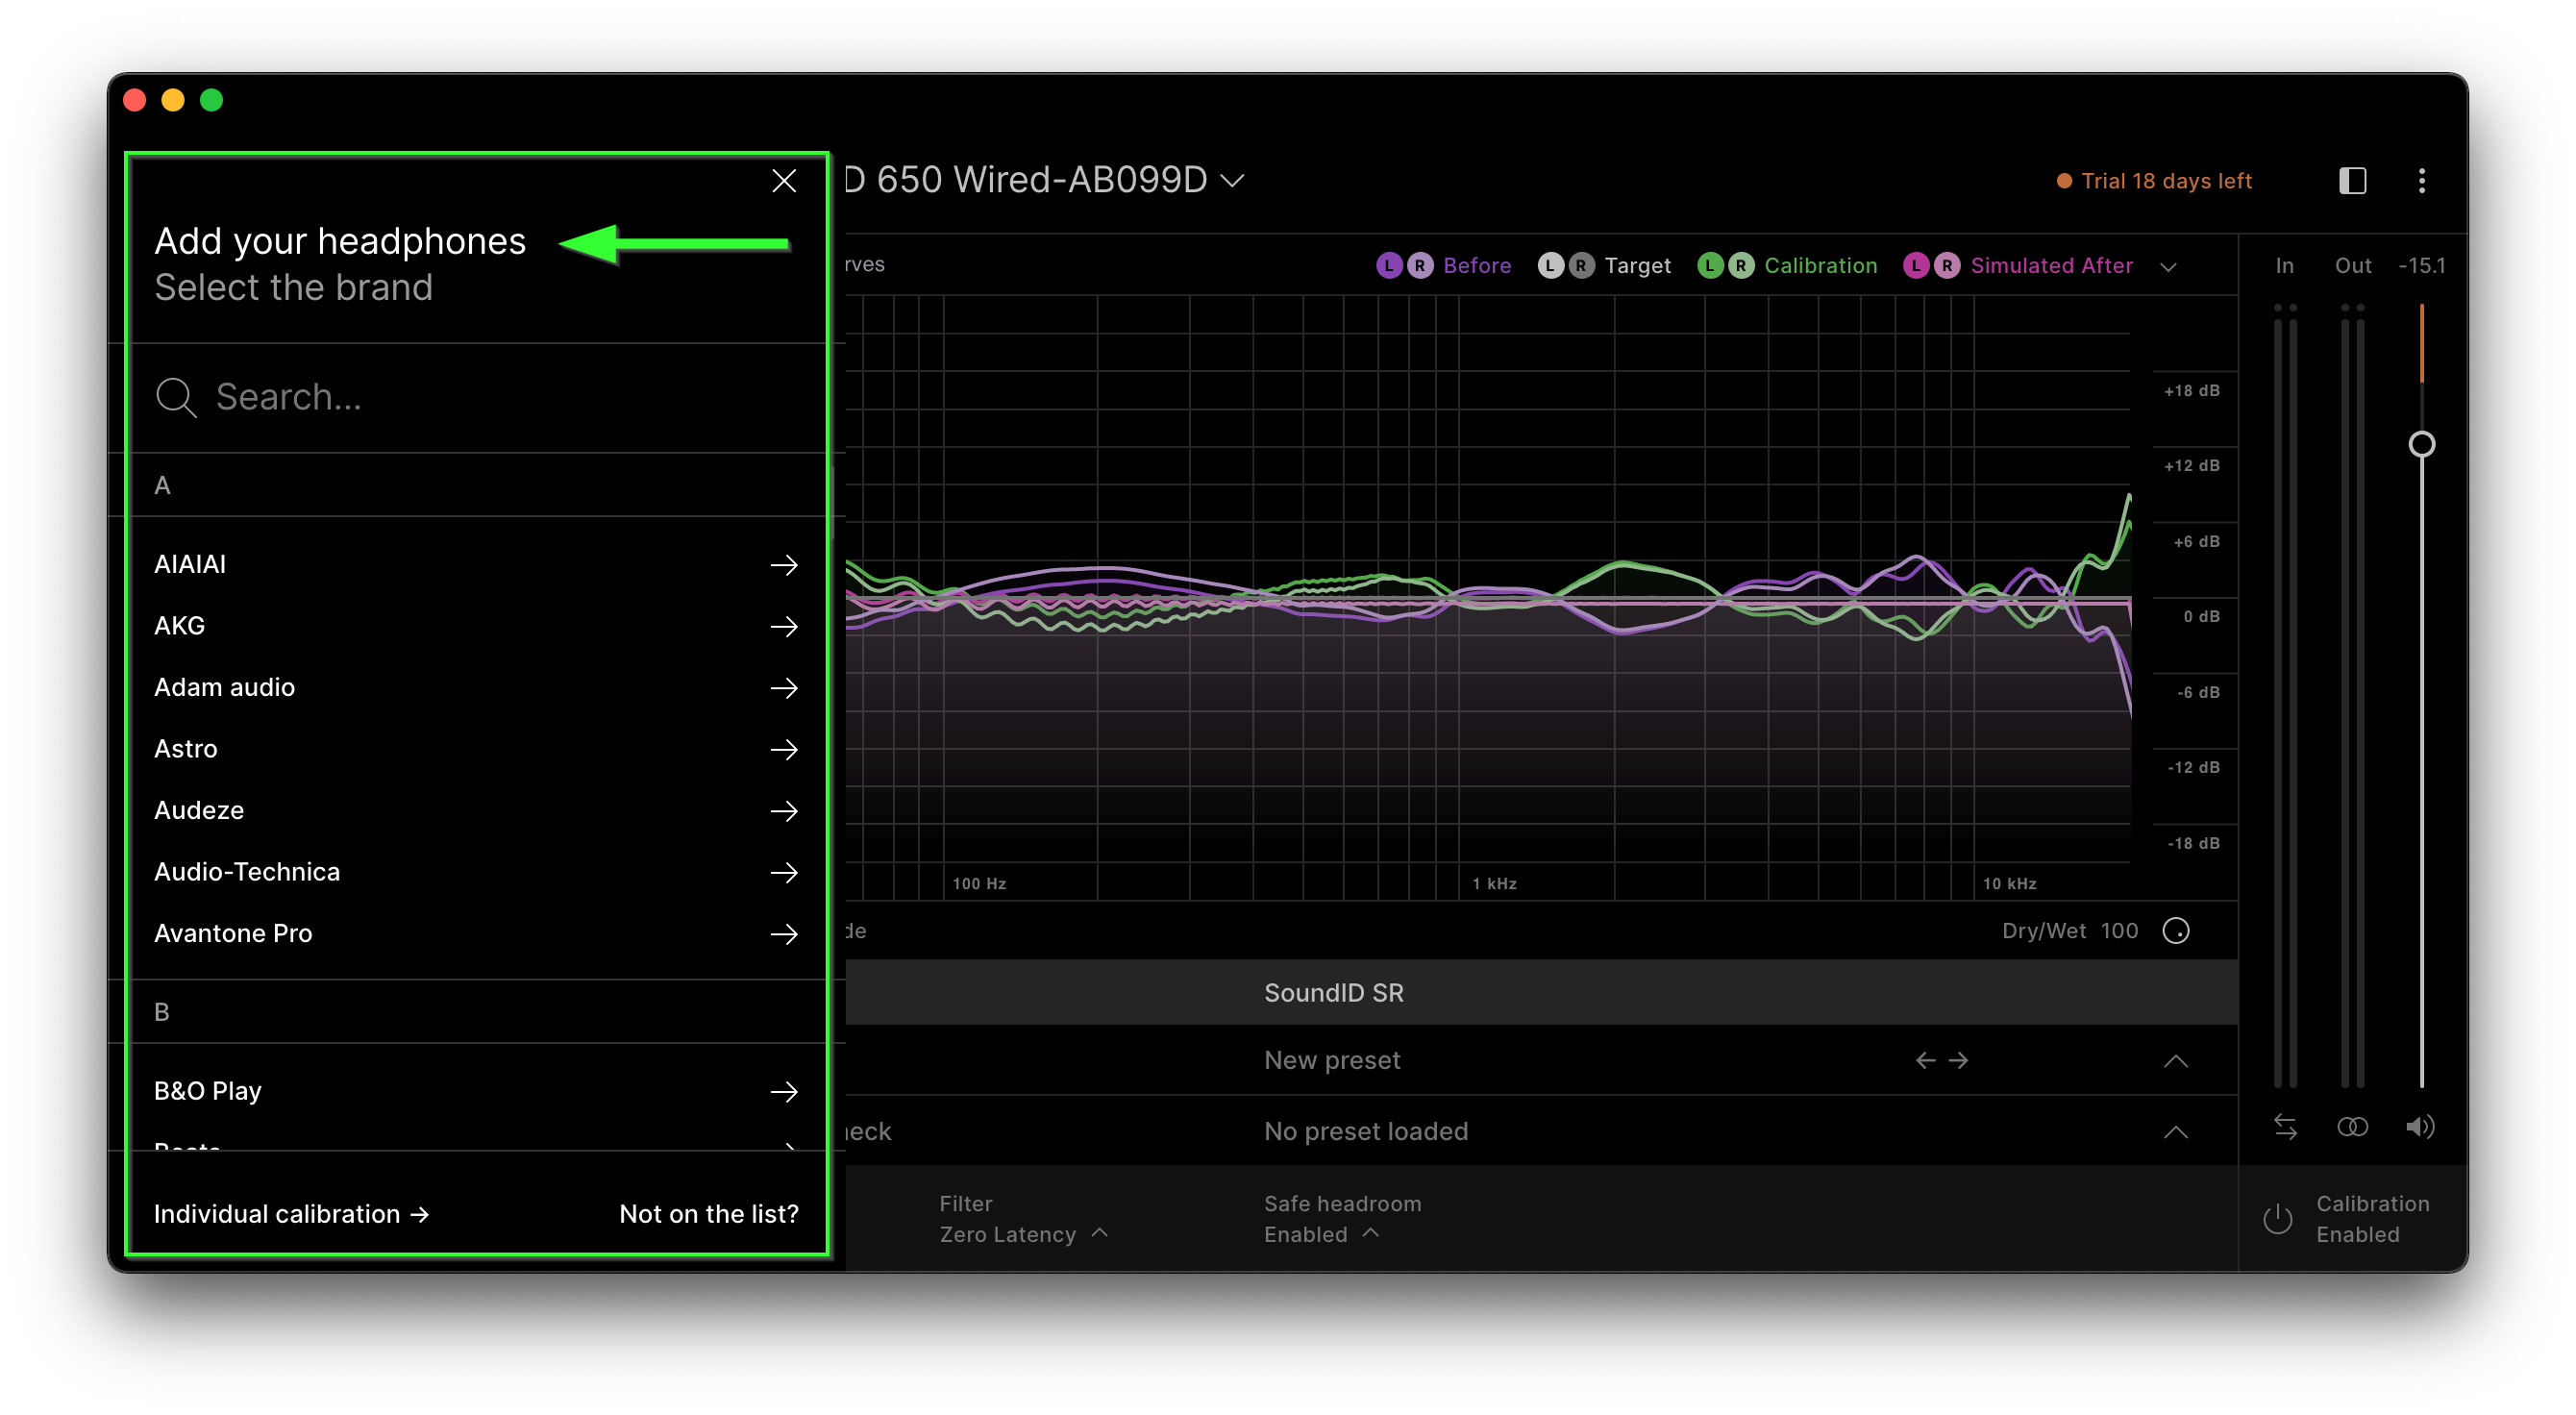Toggle Calibration Enabled power button

coord(2277,1218)
